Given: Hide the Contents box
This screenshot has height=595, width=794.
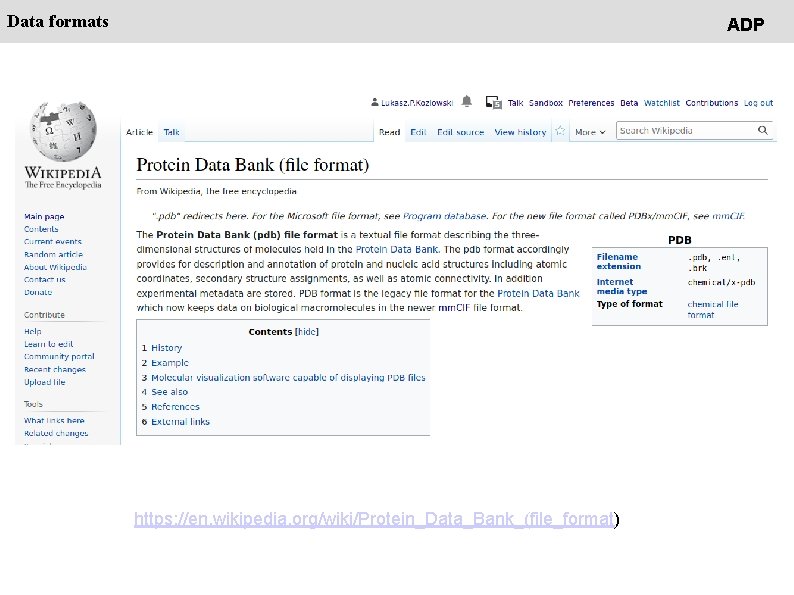Looking at the screenshot, I should tap(306, 332).
